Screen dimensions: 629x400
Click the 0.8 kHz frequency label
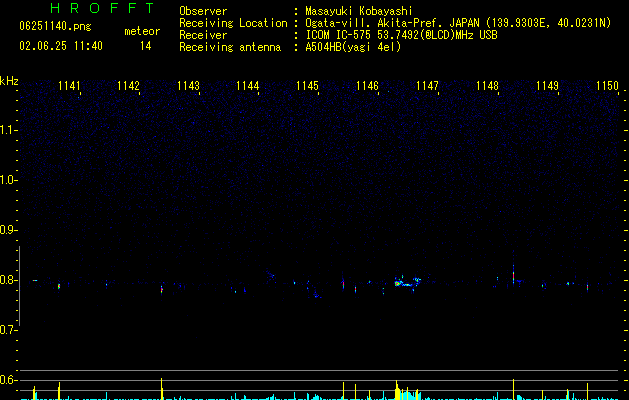point(8,280)
